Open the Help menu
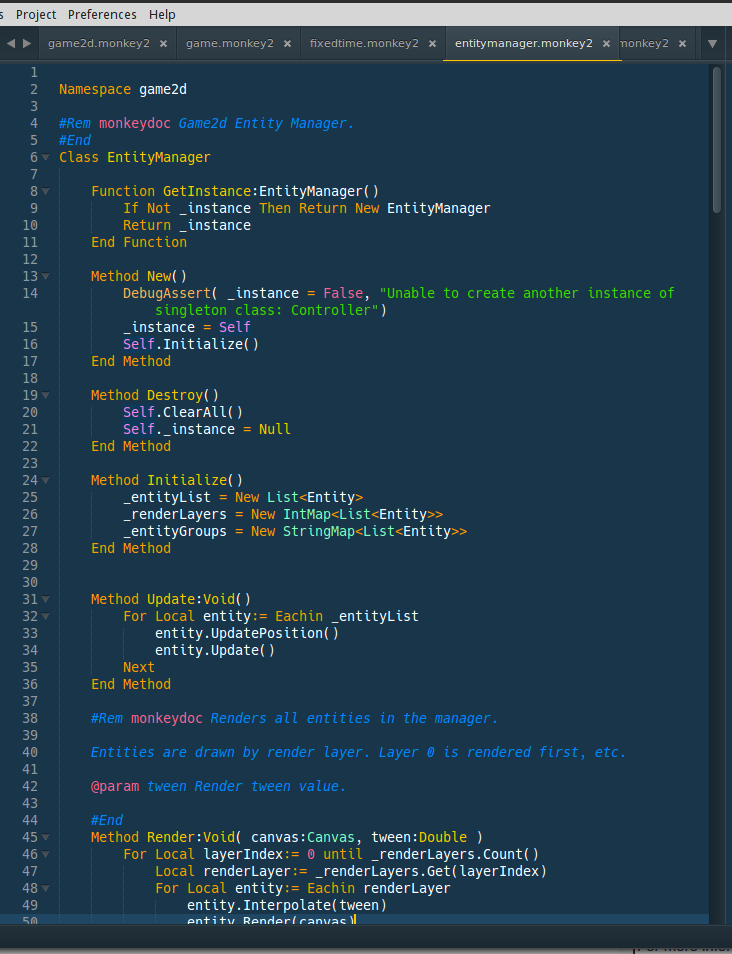Image resolution: width=732 pixels, height=954 pixels. click(x=162, y=14)
